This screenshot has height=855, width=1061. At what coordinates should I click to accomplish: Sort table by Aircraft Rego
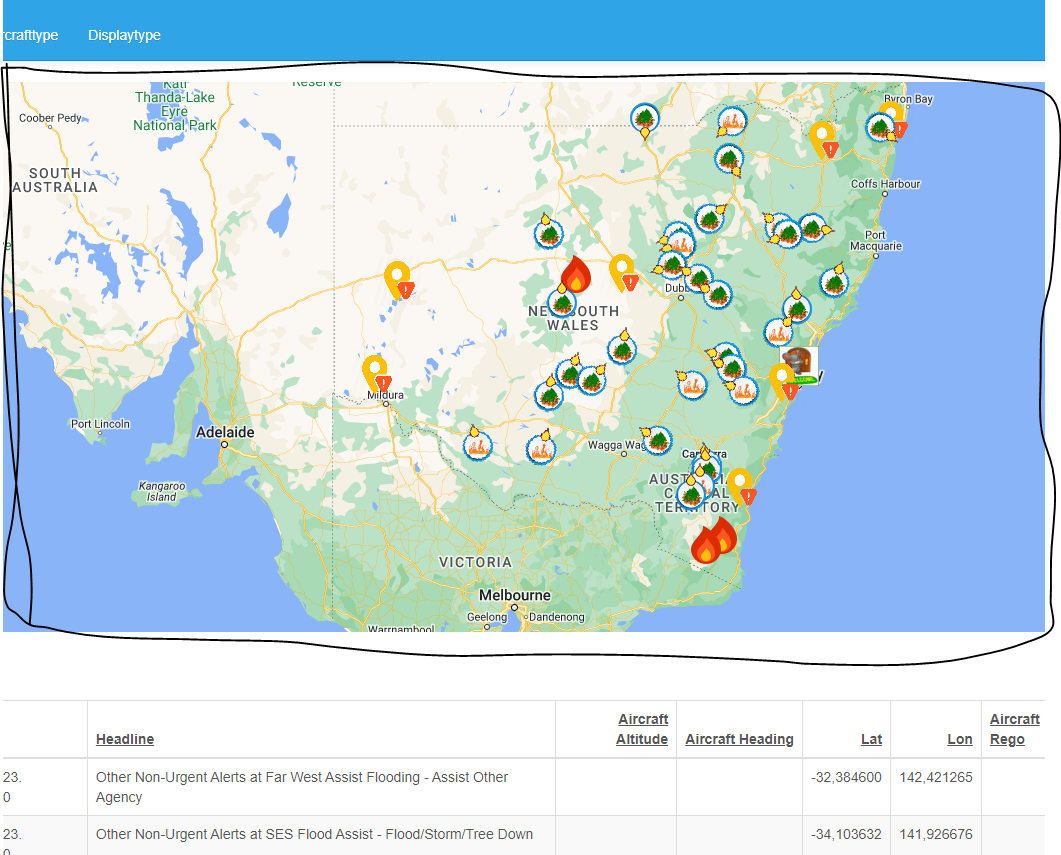tap(1014, 729)
